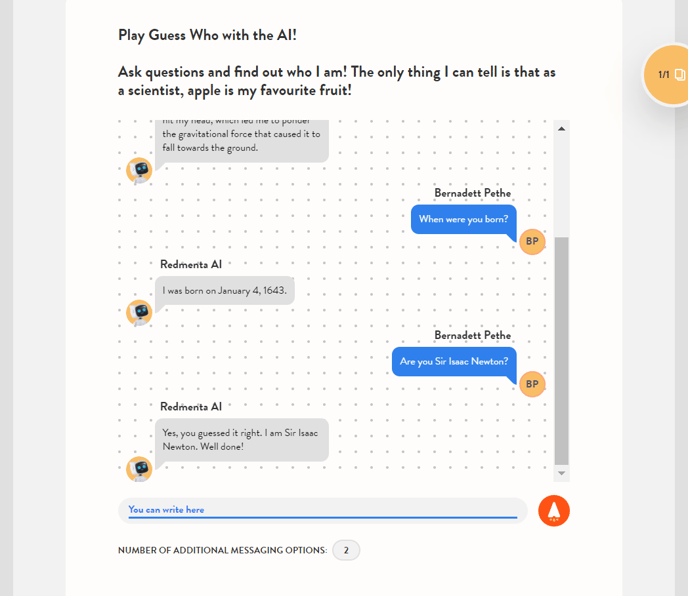
Task: Click robot avatar beside the gravitational force message
Action: point(139,170)
